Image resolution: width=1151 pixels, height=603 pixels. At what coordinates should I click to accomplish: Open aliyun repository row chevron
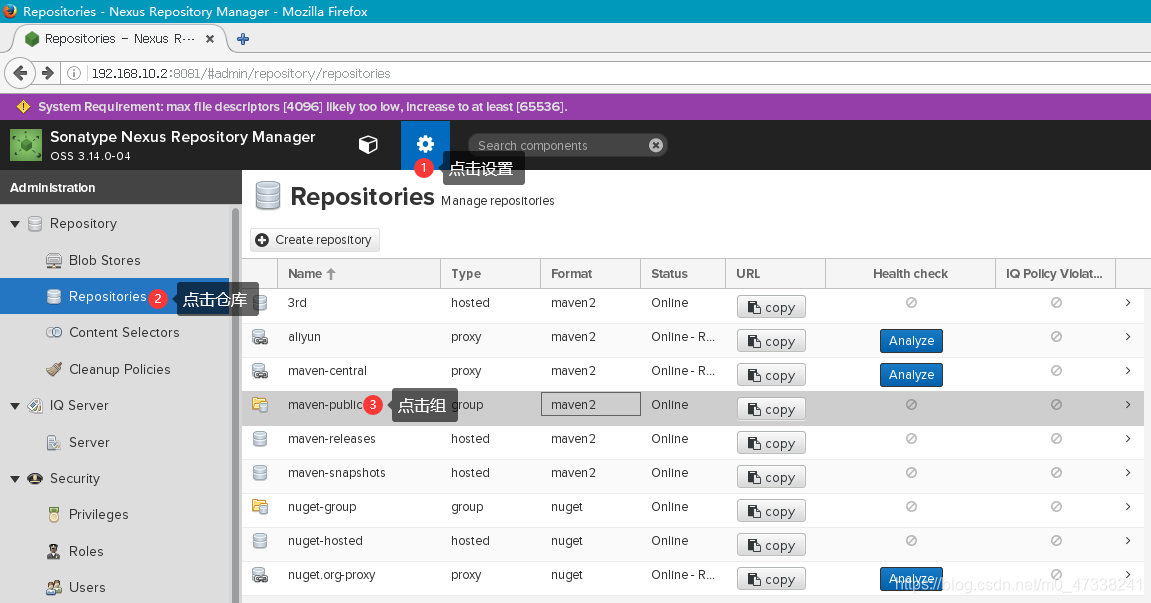(1128, 336)
